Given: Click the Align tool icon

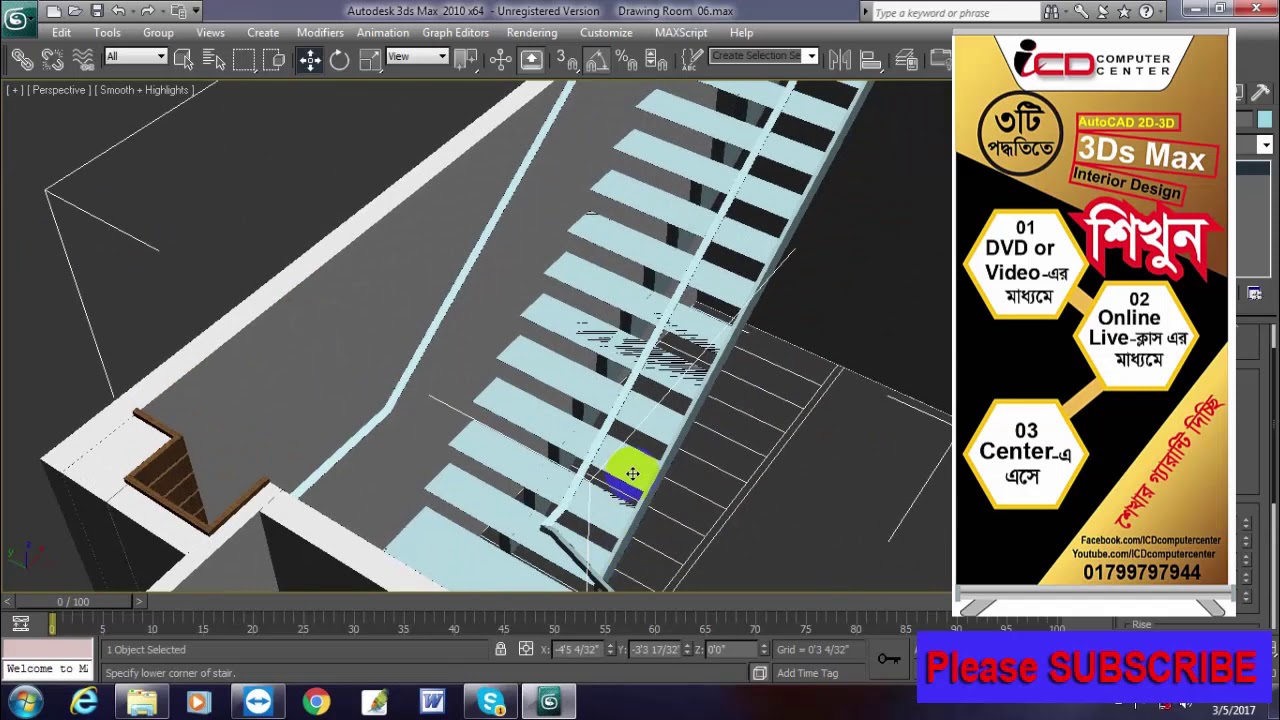Looking at the screenshot, I should click(x=871, y=60).
